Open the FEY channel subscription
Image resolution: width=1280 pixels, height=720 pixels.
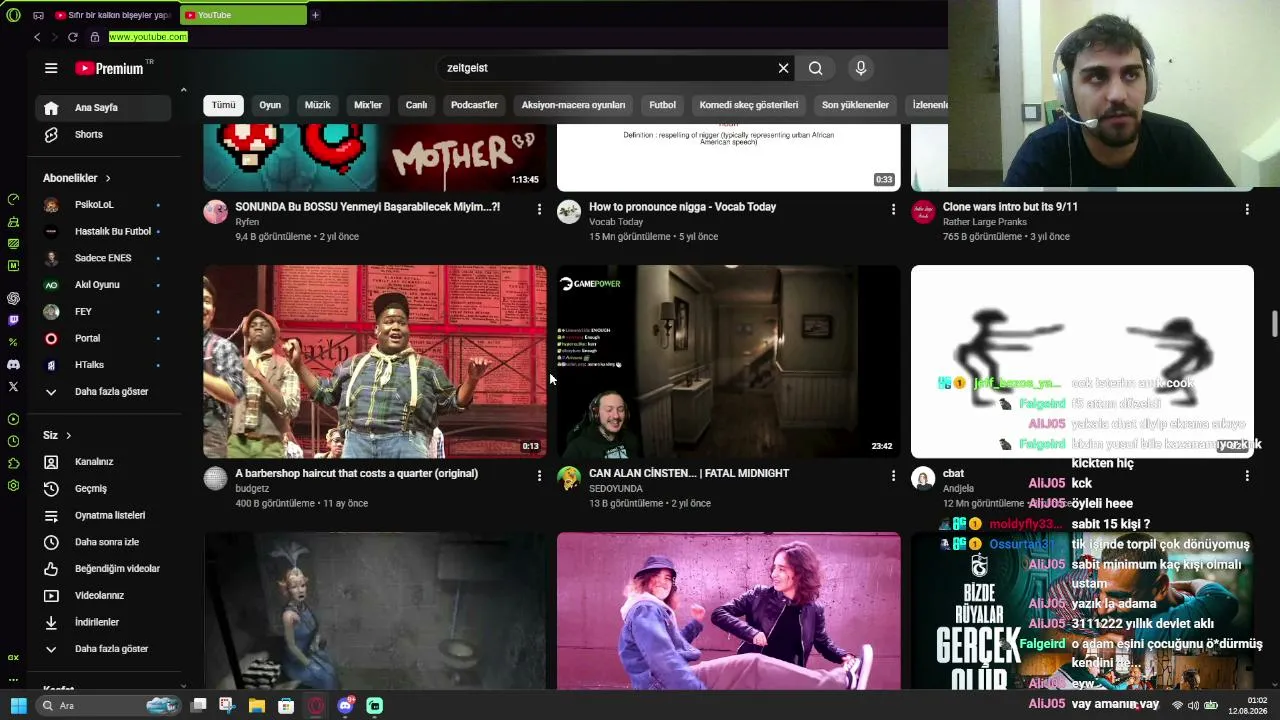(103, 312)
